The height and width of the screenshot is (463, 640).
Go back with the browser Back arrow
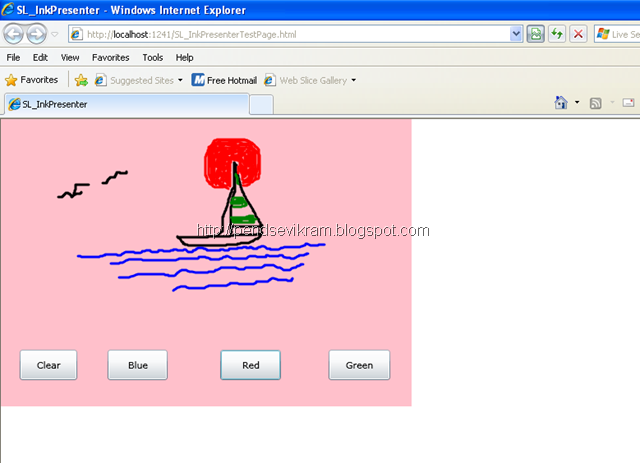13,34
